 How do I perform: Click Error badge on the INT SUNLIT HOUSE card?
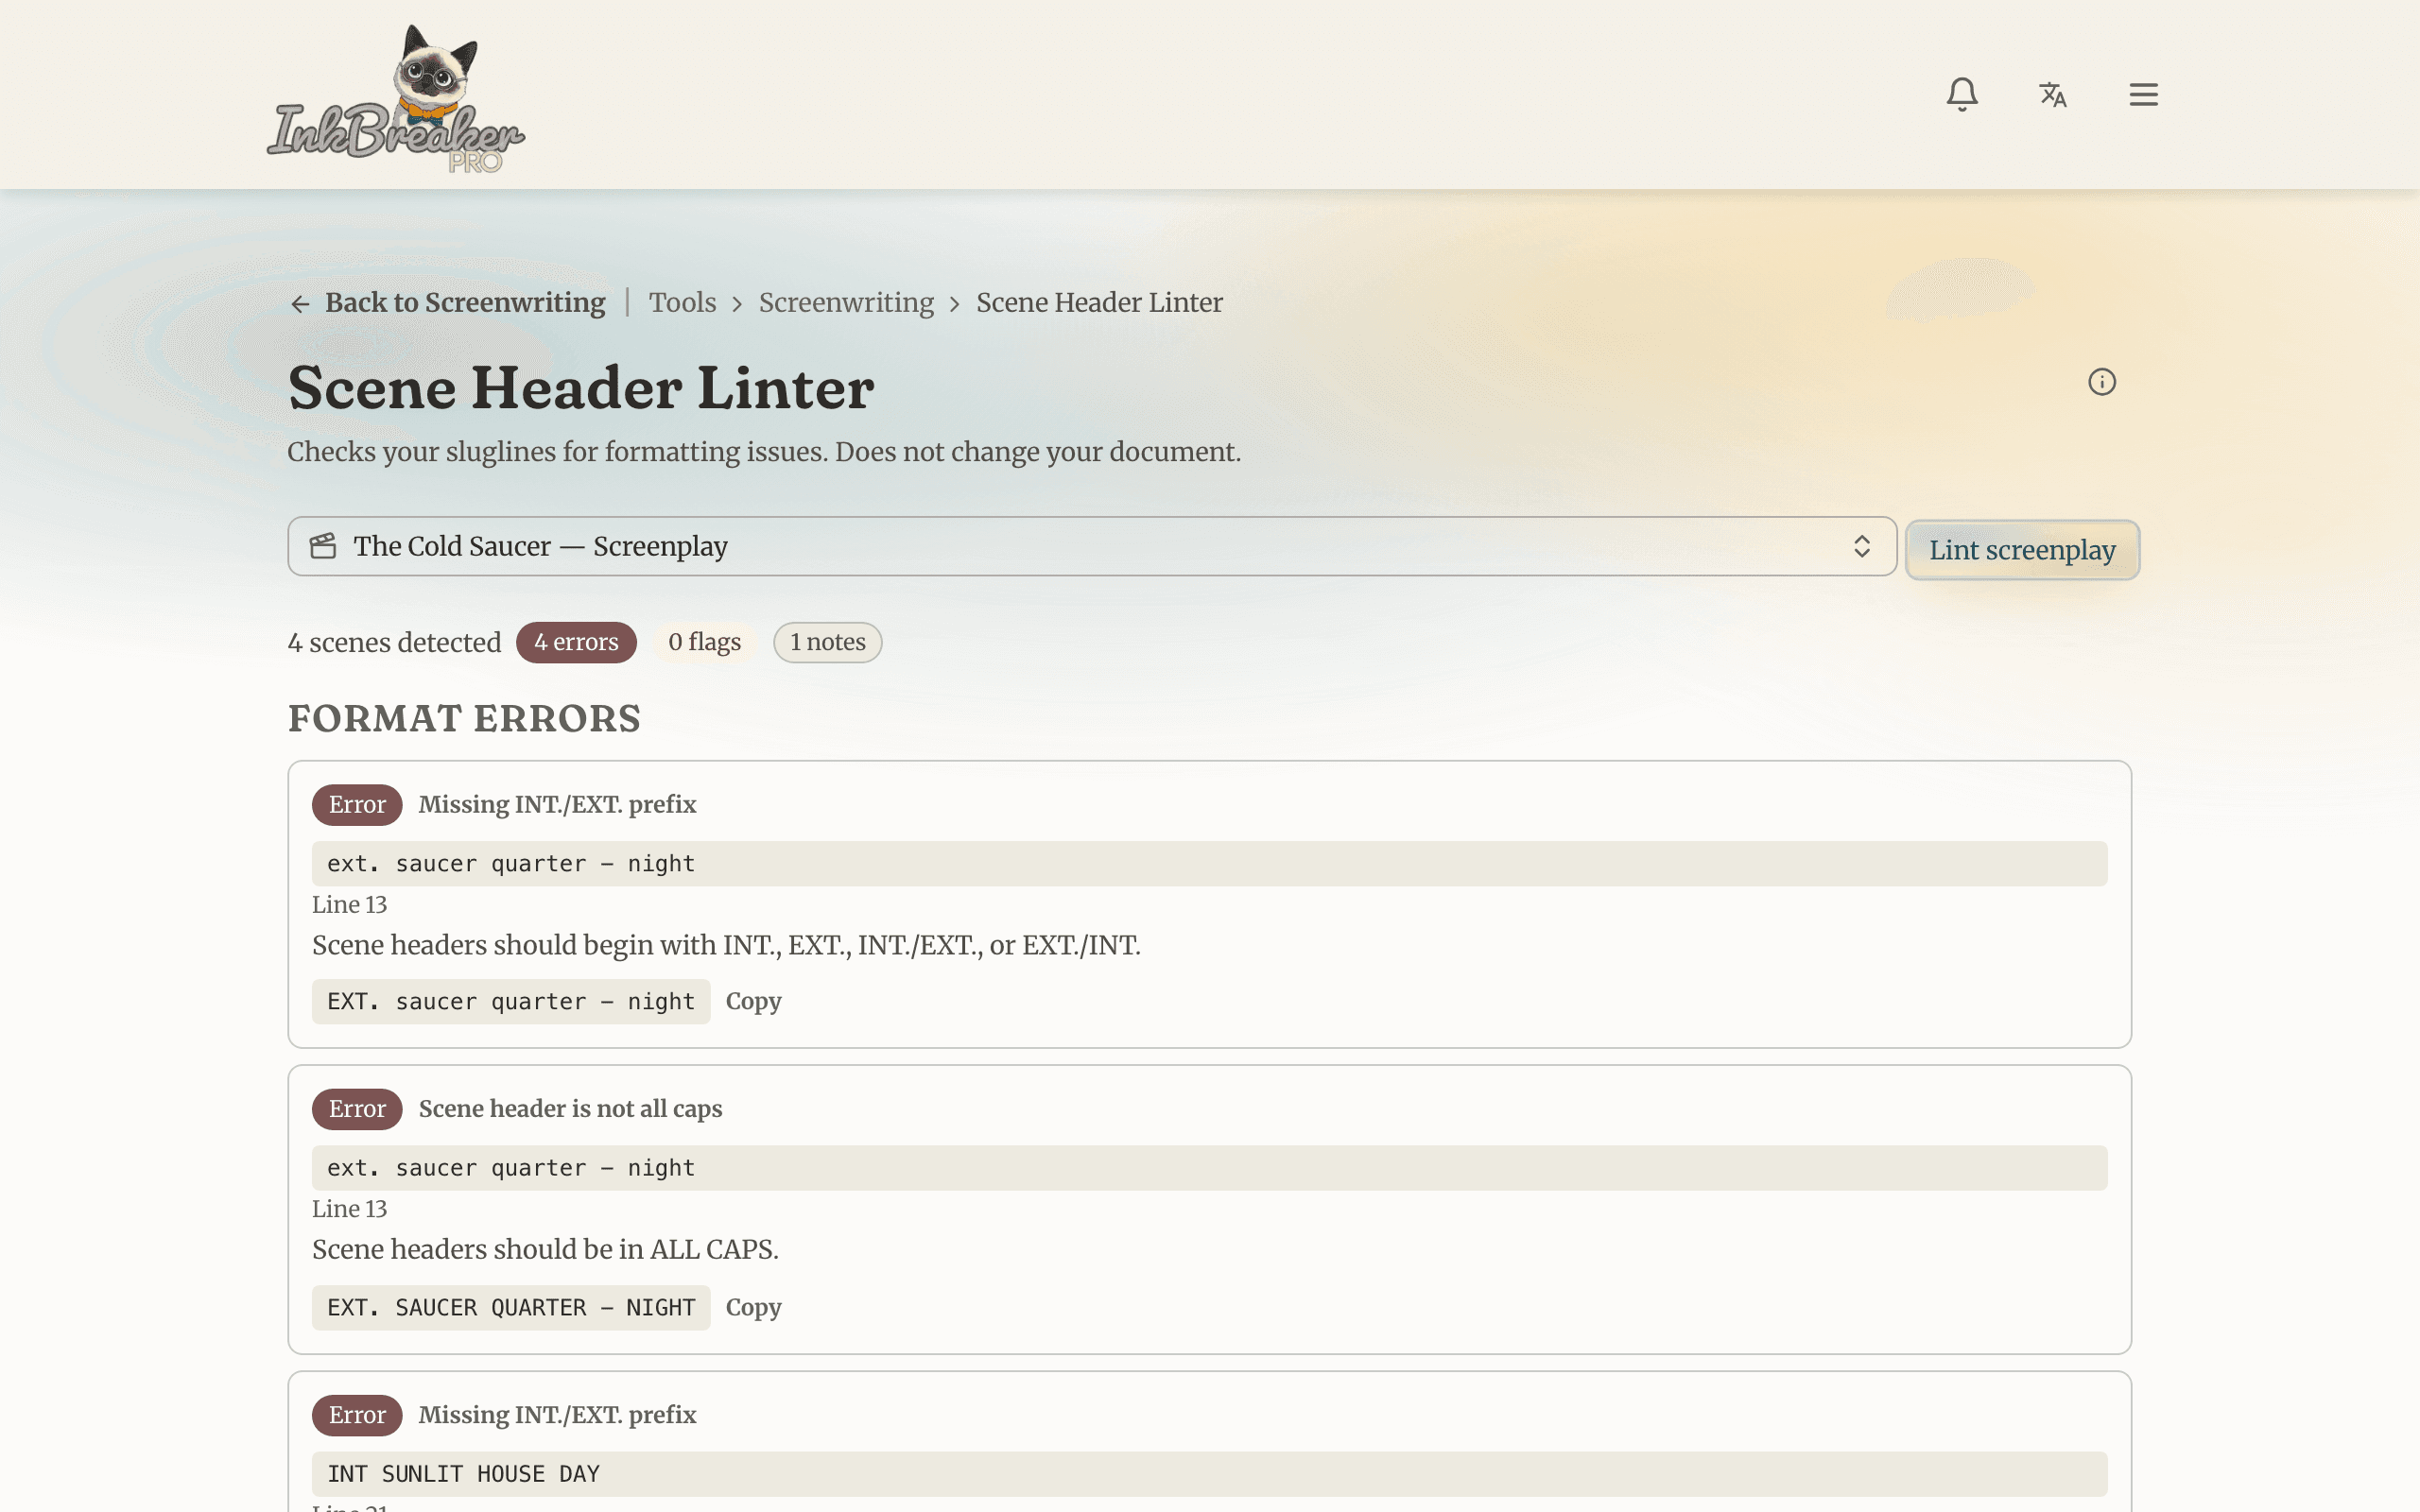[357, 1415]
